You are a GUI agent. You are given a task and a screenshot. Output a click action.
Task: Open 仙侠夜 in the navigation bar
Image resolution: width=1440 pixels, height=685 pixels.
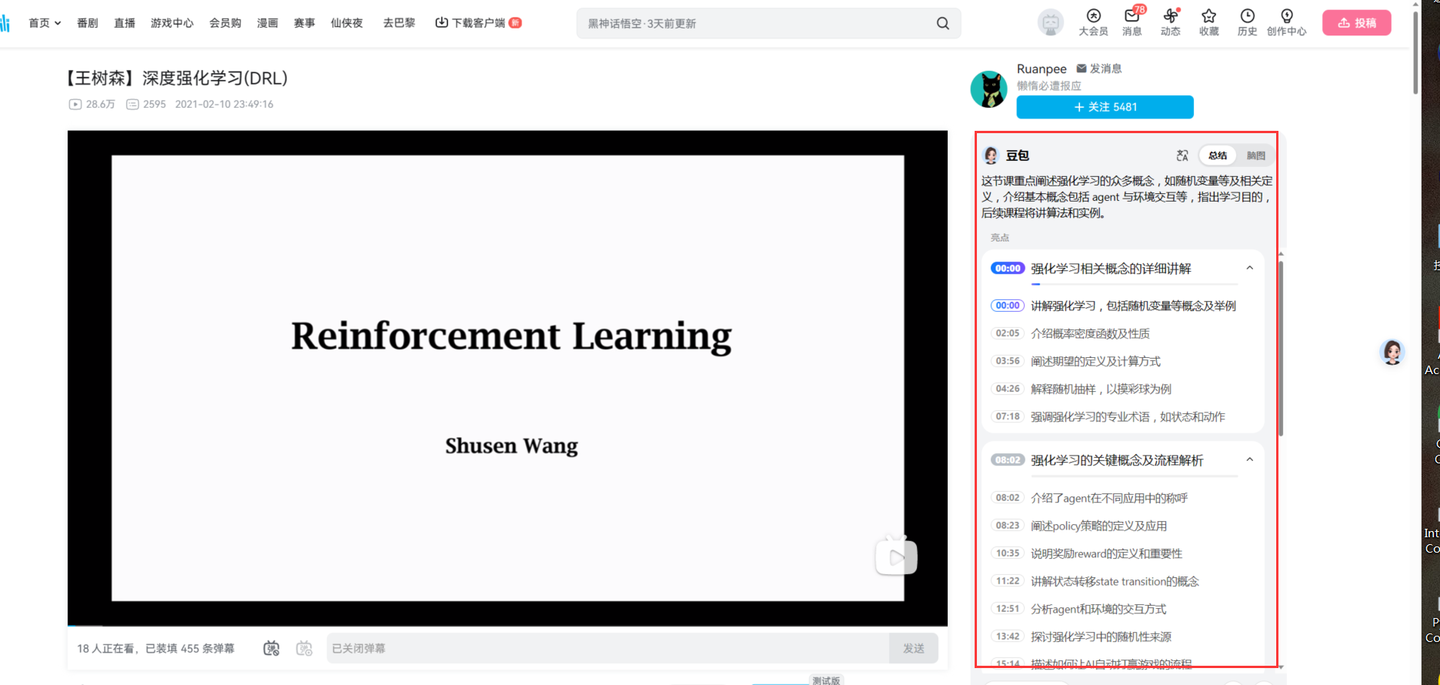coord(347,23)
